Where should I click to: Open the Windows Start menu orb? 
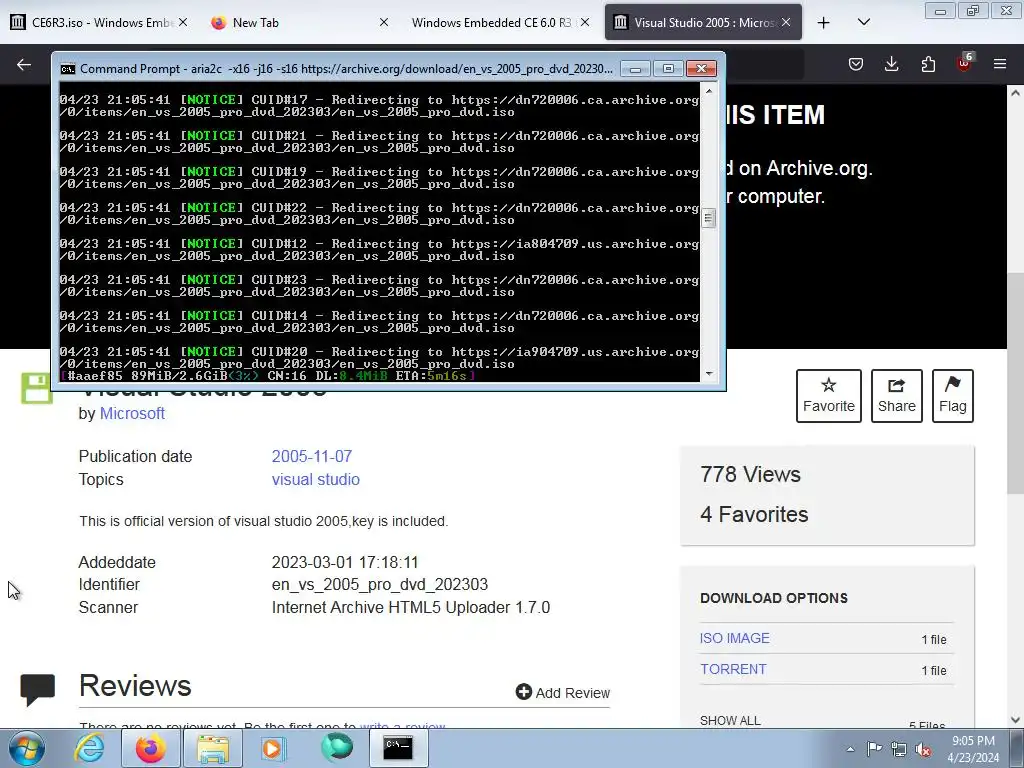[27, 748]
